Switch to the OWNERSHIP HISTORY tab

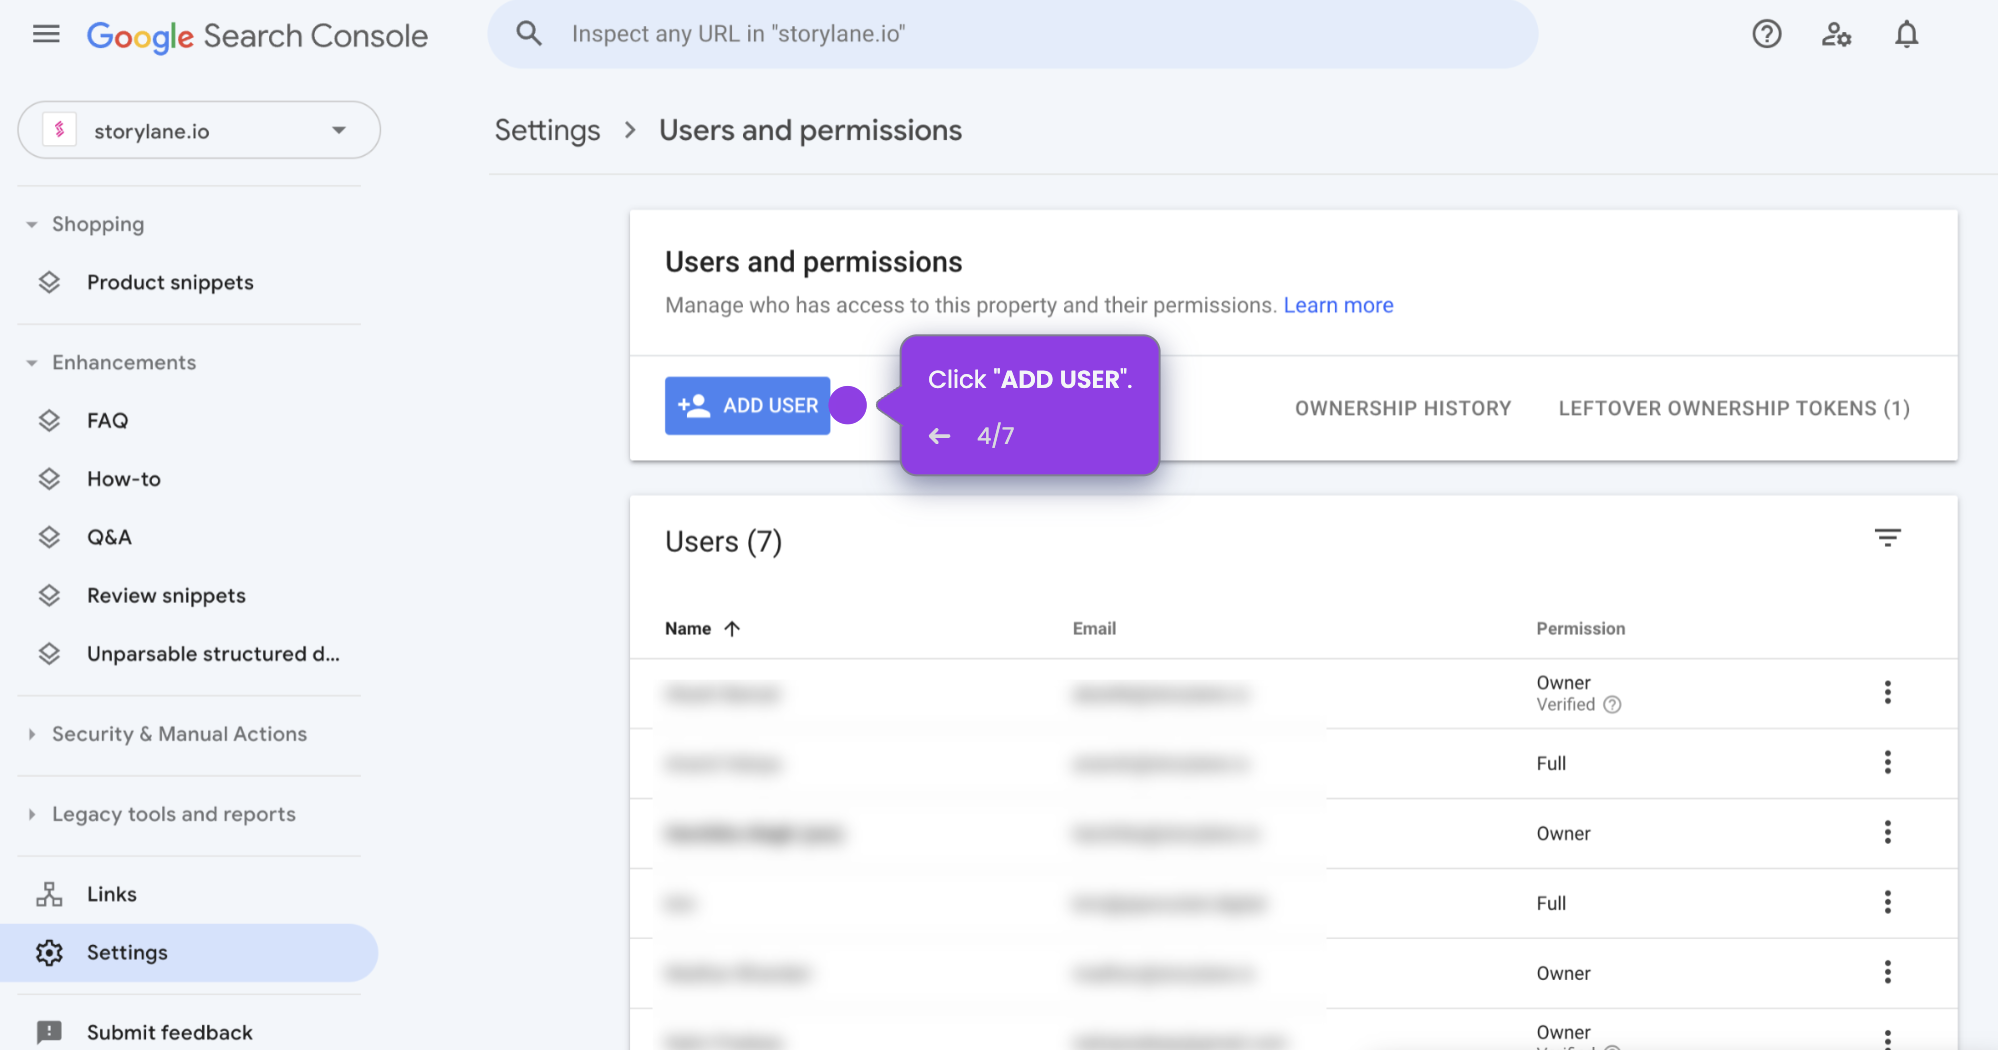[1403, 407]
